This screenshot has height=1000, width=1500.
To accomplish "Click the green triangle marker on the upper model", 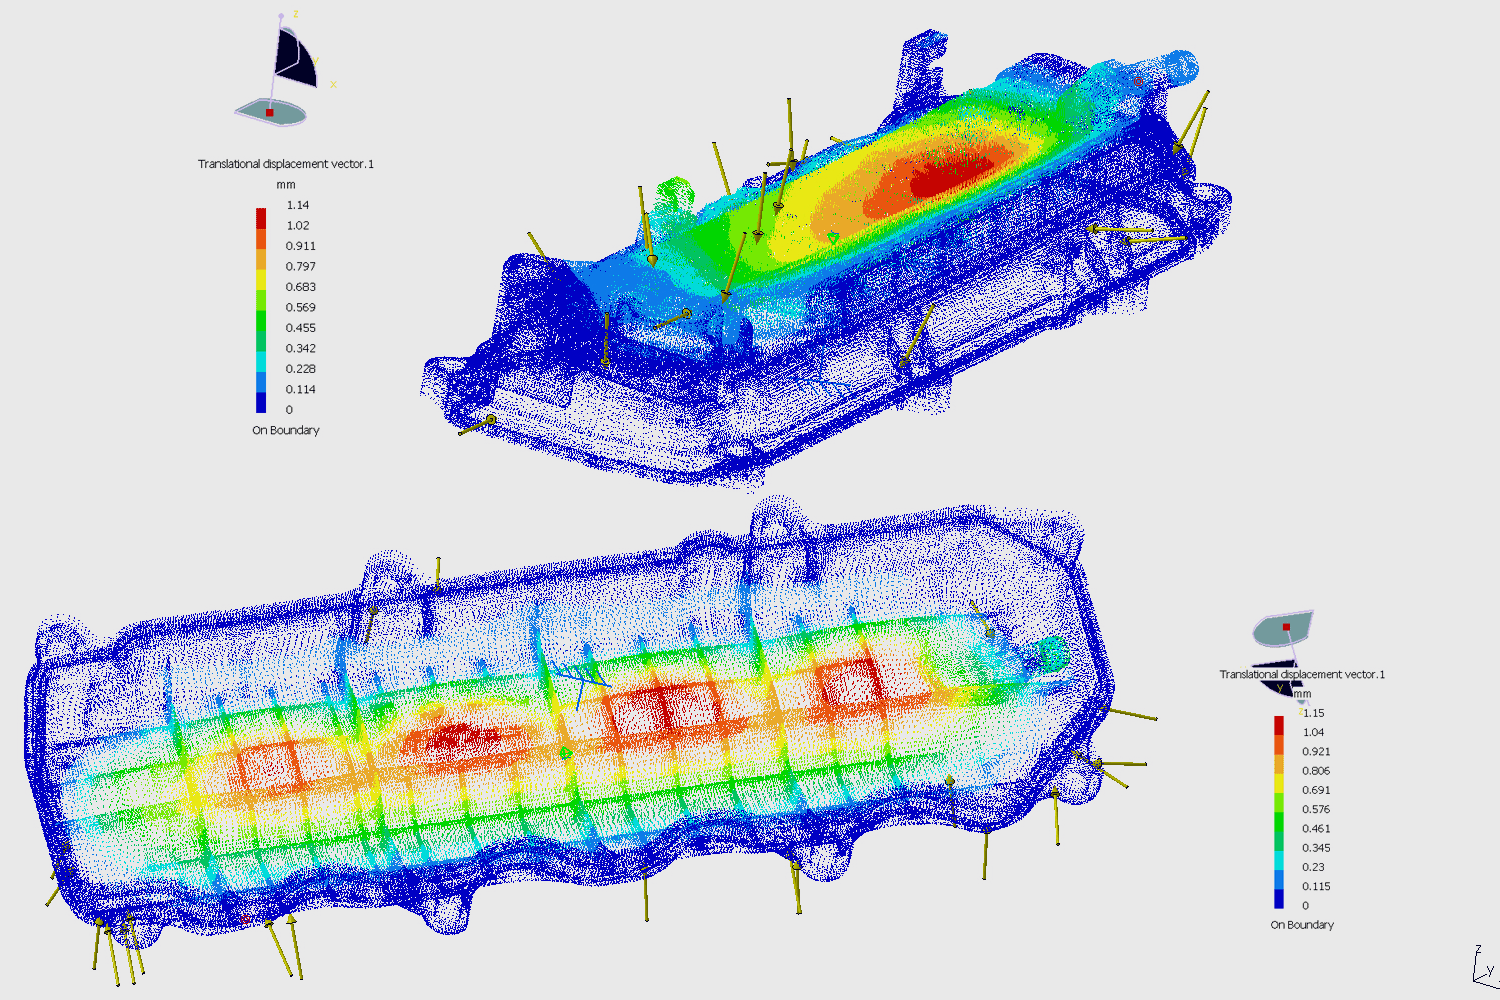I will pyautogui.click(x=833, y=237).
